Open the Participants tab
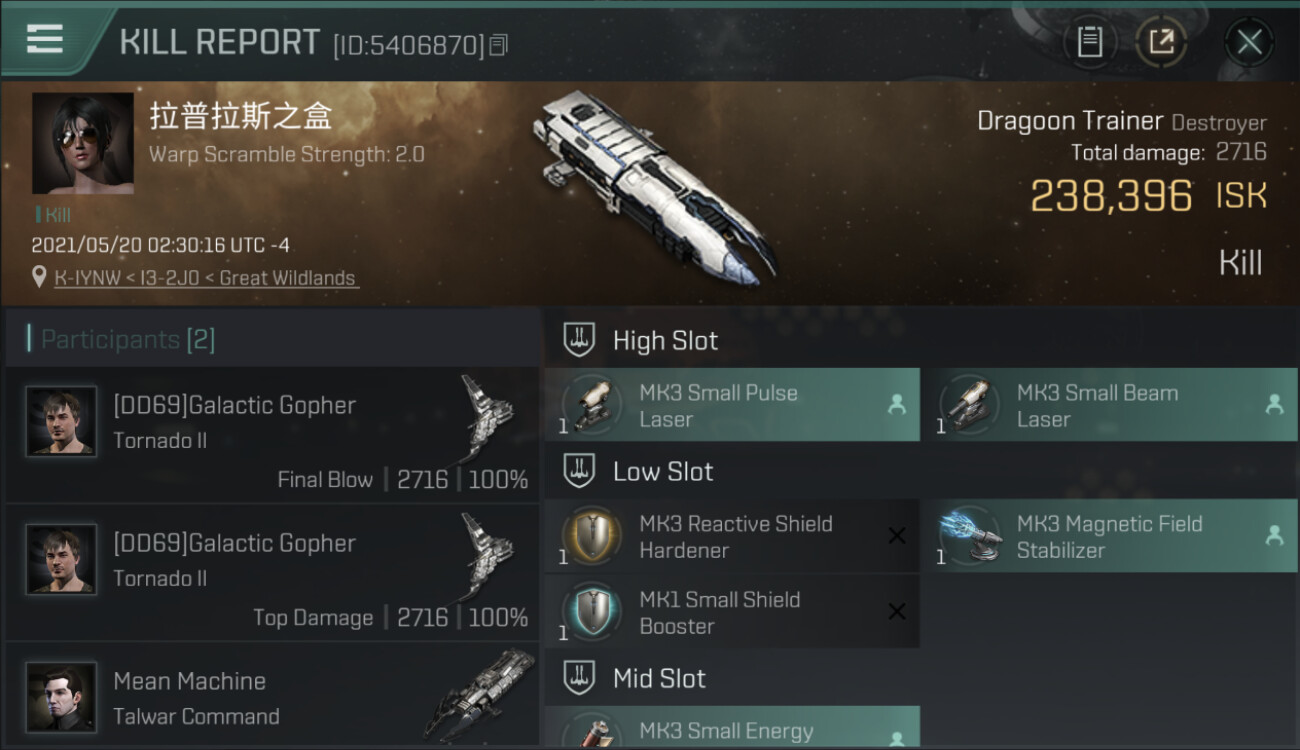The width and height of the screenshot is (1300, 750). [x=122, y=339]
